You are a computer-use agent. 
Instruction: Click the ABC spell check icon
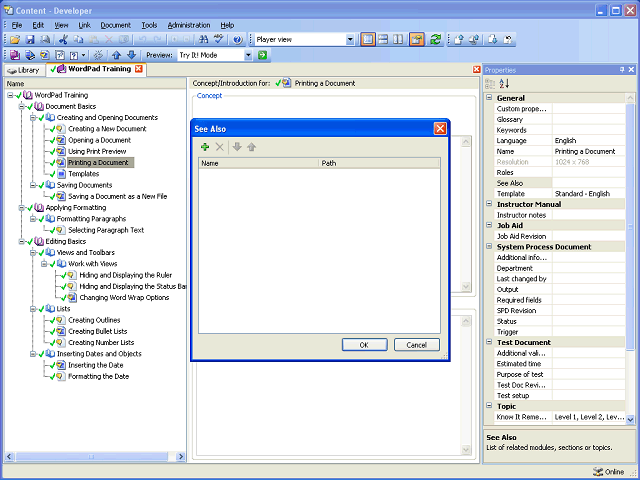(x=219, y=40)
